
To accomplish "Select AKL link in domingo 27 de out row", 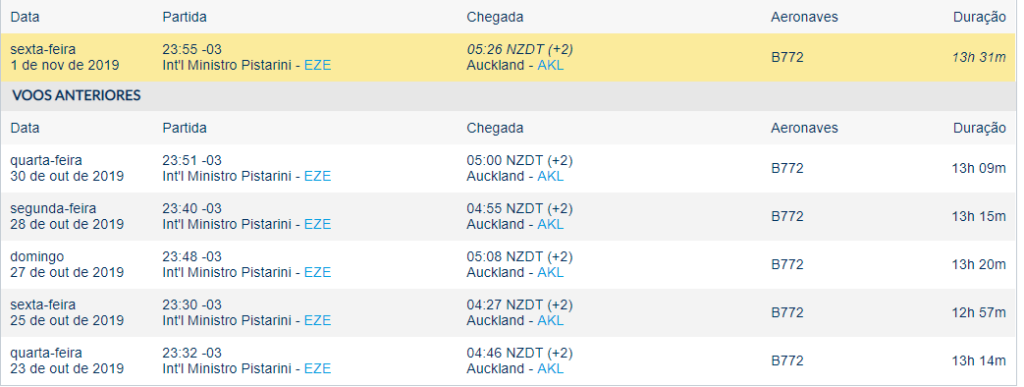I will click(x=551, y=273).
